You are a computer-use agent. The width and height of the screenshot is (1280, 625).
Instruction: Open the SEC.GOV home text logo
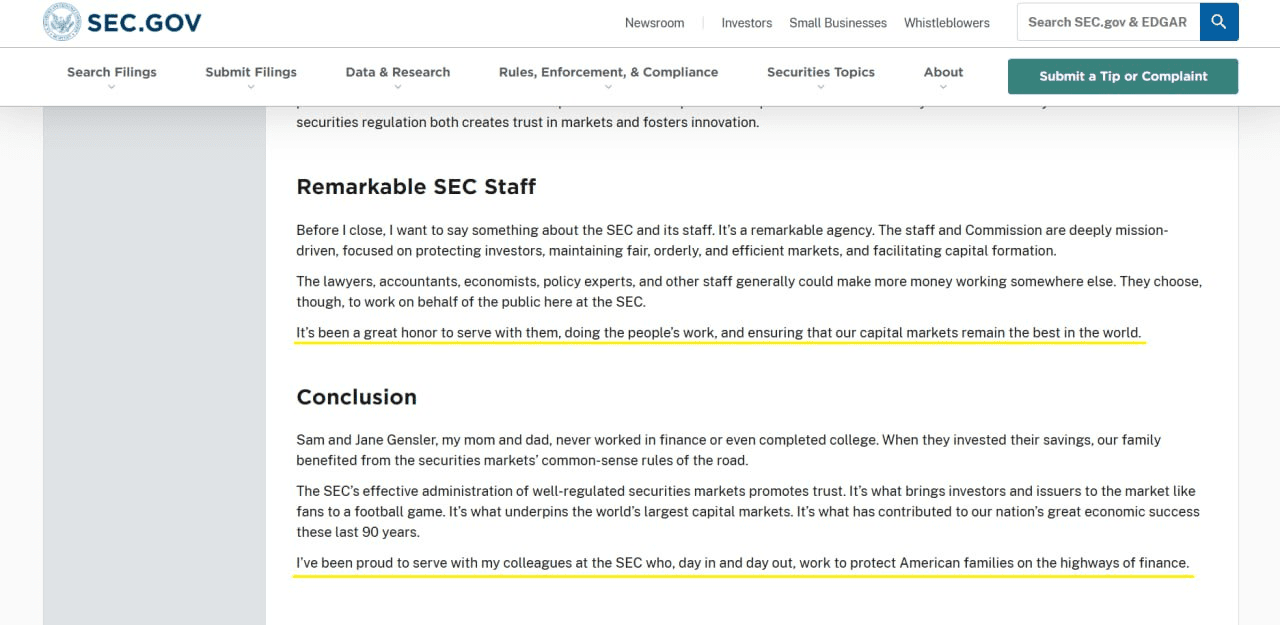[x=144, y=22]
